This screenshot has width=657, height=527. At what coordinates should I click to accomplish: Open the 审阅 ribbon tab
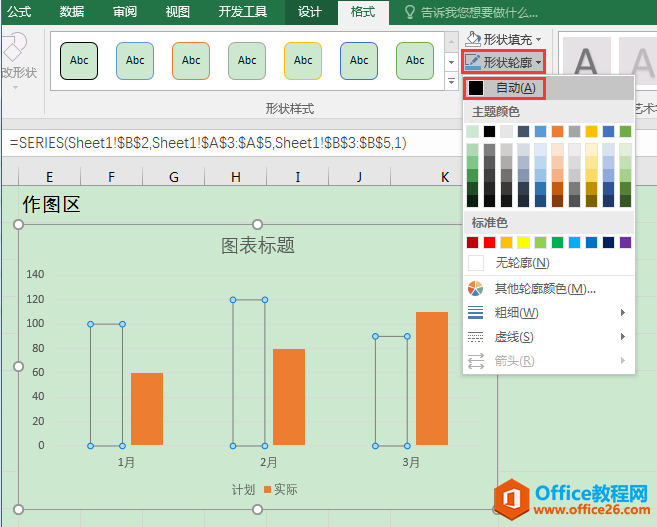coord(125,12)
